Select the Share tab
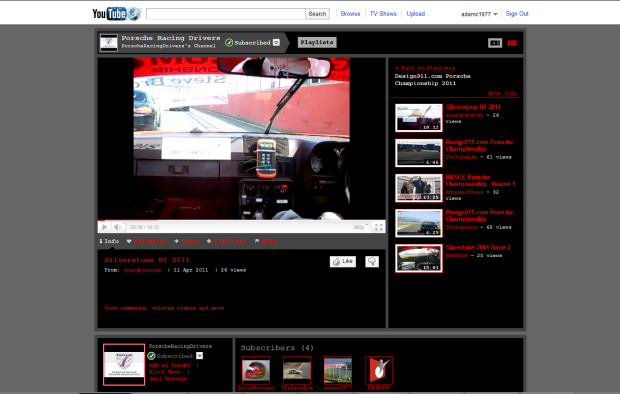 point(186,241)
